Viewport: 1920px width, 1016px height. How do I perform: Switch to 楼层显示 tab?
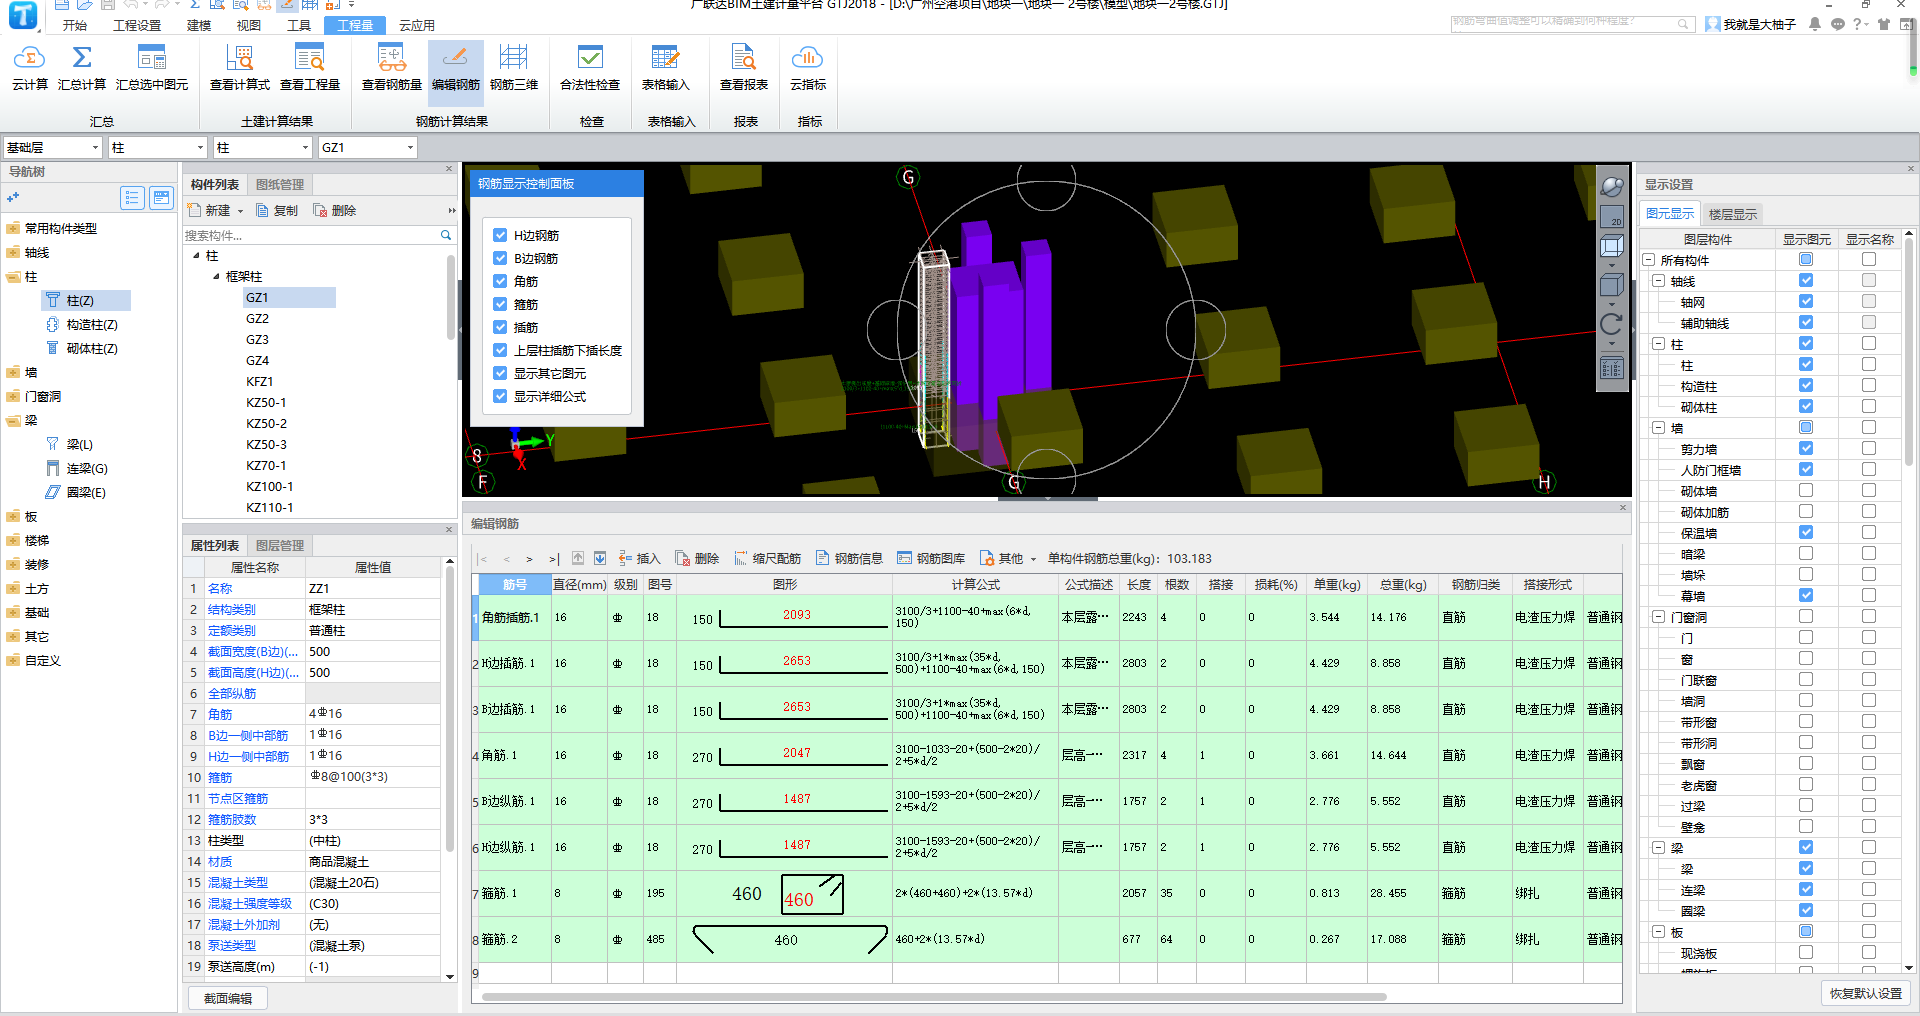(1733, 214)
